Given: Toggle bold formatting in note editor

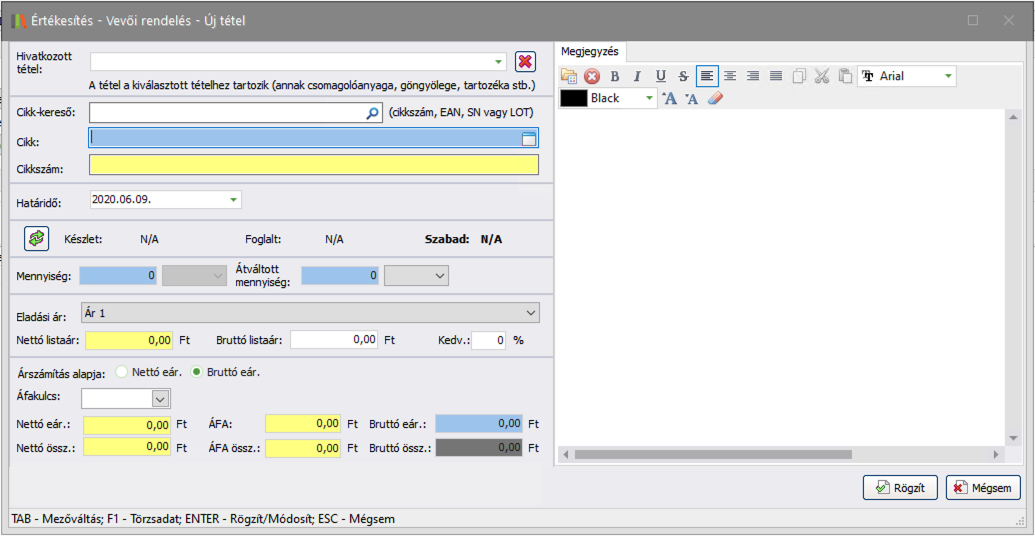Looking at the screenshot, I should click(x=614, y=76).
